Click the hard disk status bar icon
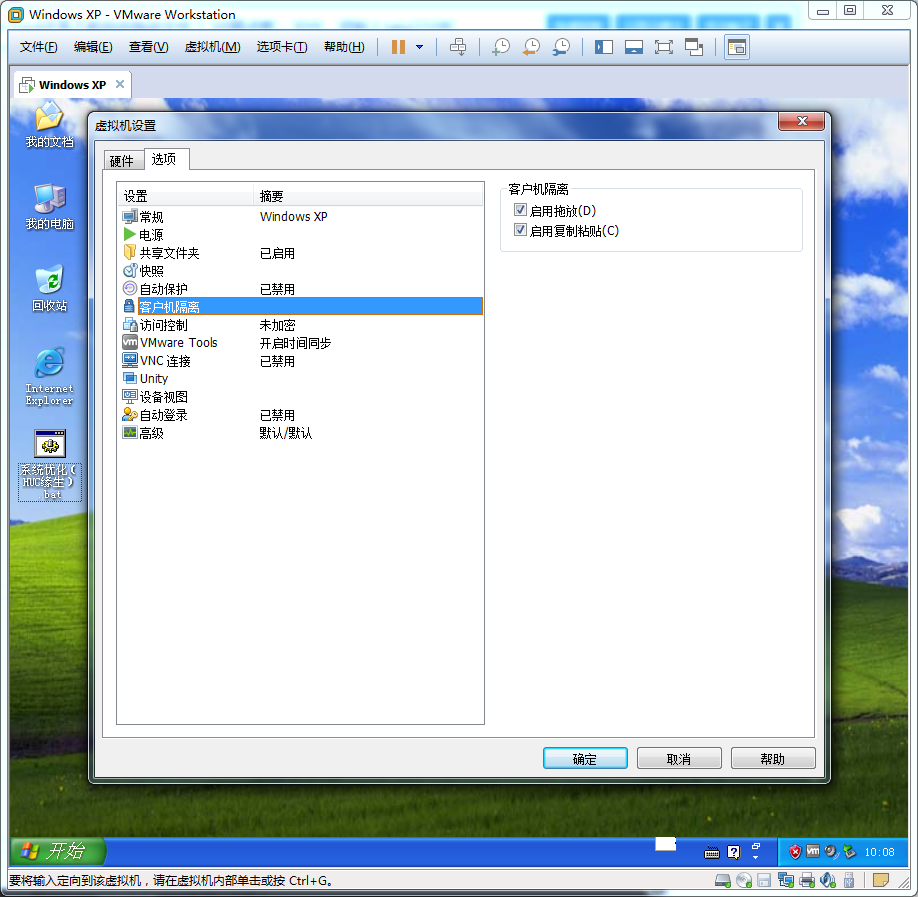The width and height of the screenshot is (918, 897). [723, 881]
